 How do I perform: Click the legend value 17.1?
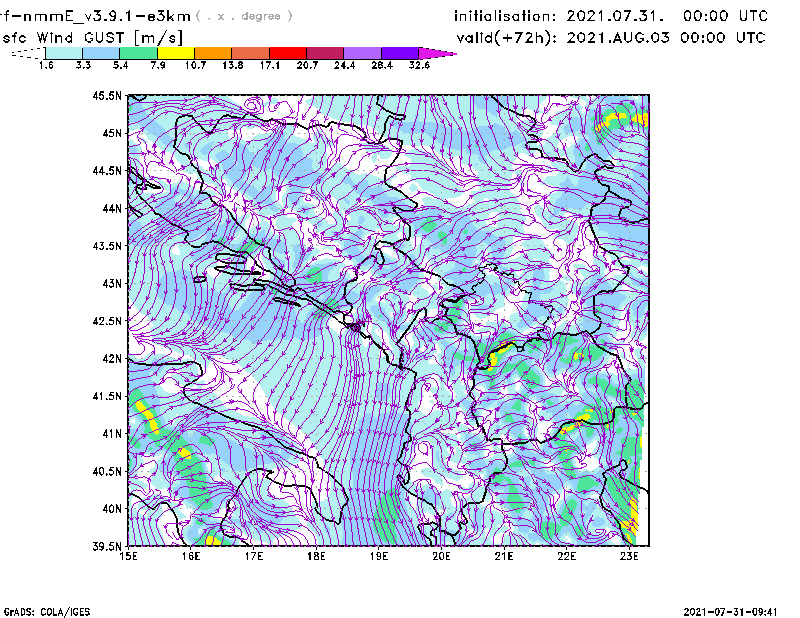click(x=270, y=65)
